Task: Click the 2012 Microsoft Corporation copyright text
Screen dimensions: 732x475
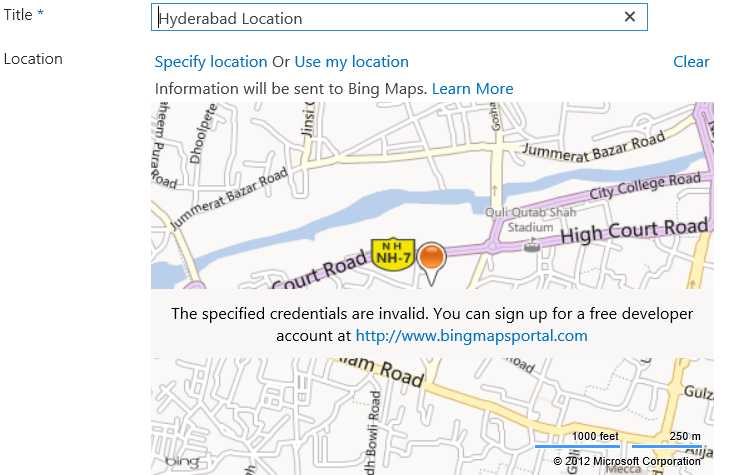Action: pyautogui.click(x=627, y=461)
